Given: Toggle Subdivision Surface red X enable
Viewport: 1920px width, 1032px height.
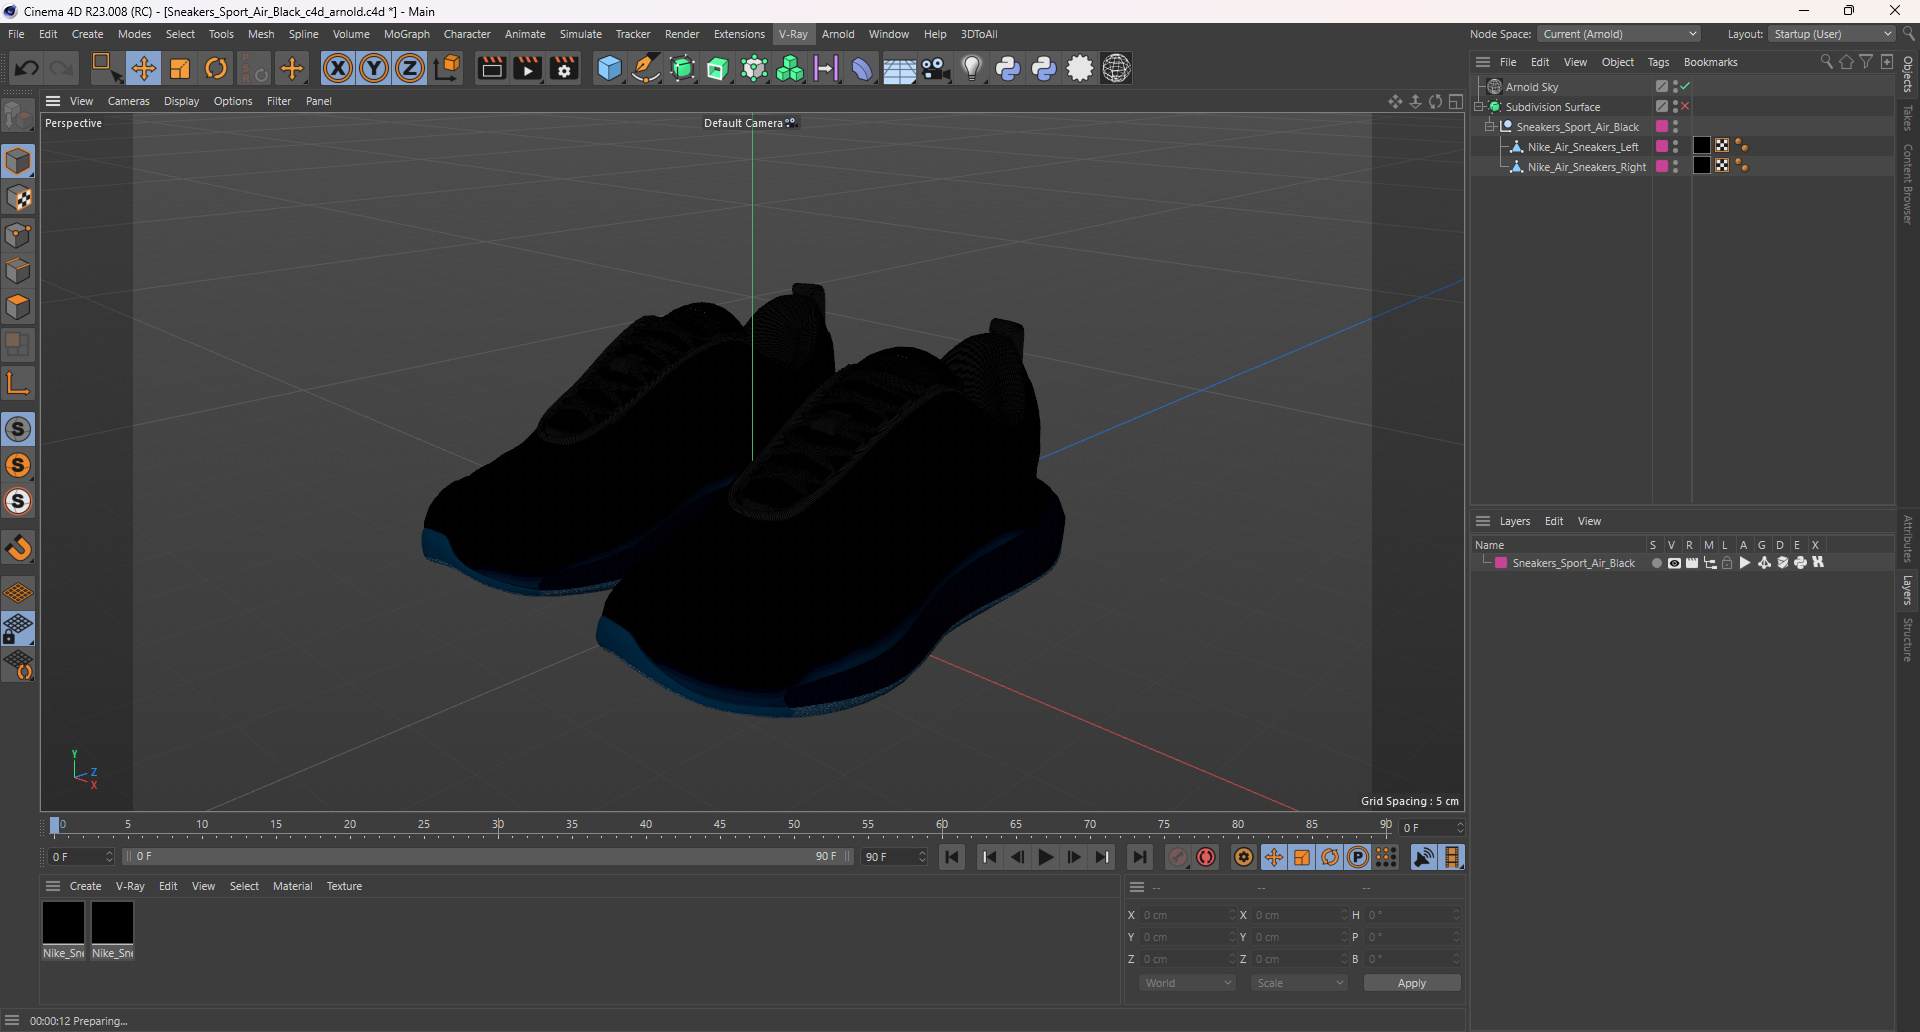Looking at the screenshot, I should click(1685, 106).
